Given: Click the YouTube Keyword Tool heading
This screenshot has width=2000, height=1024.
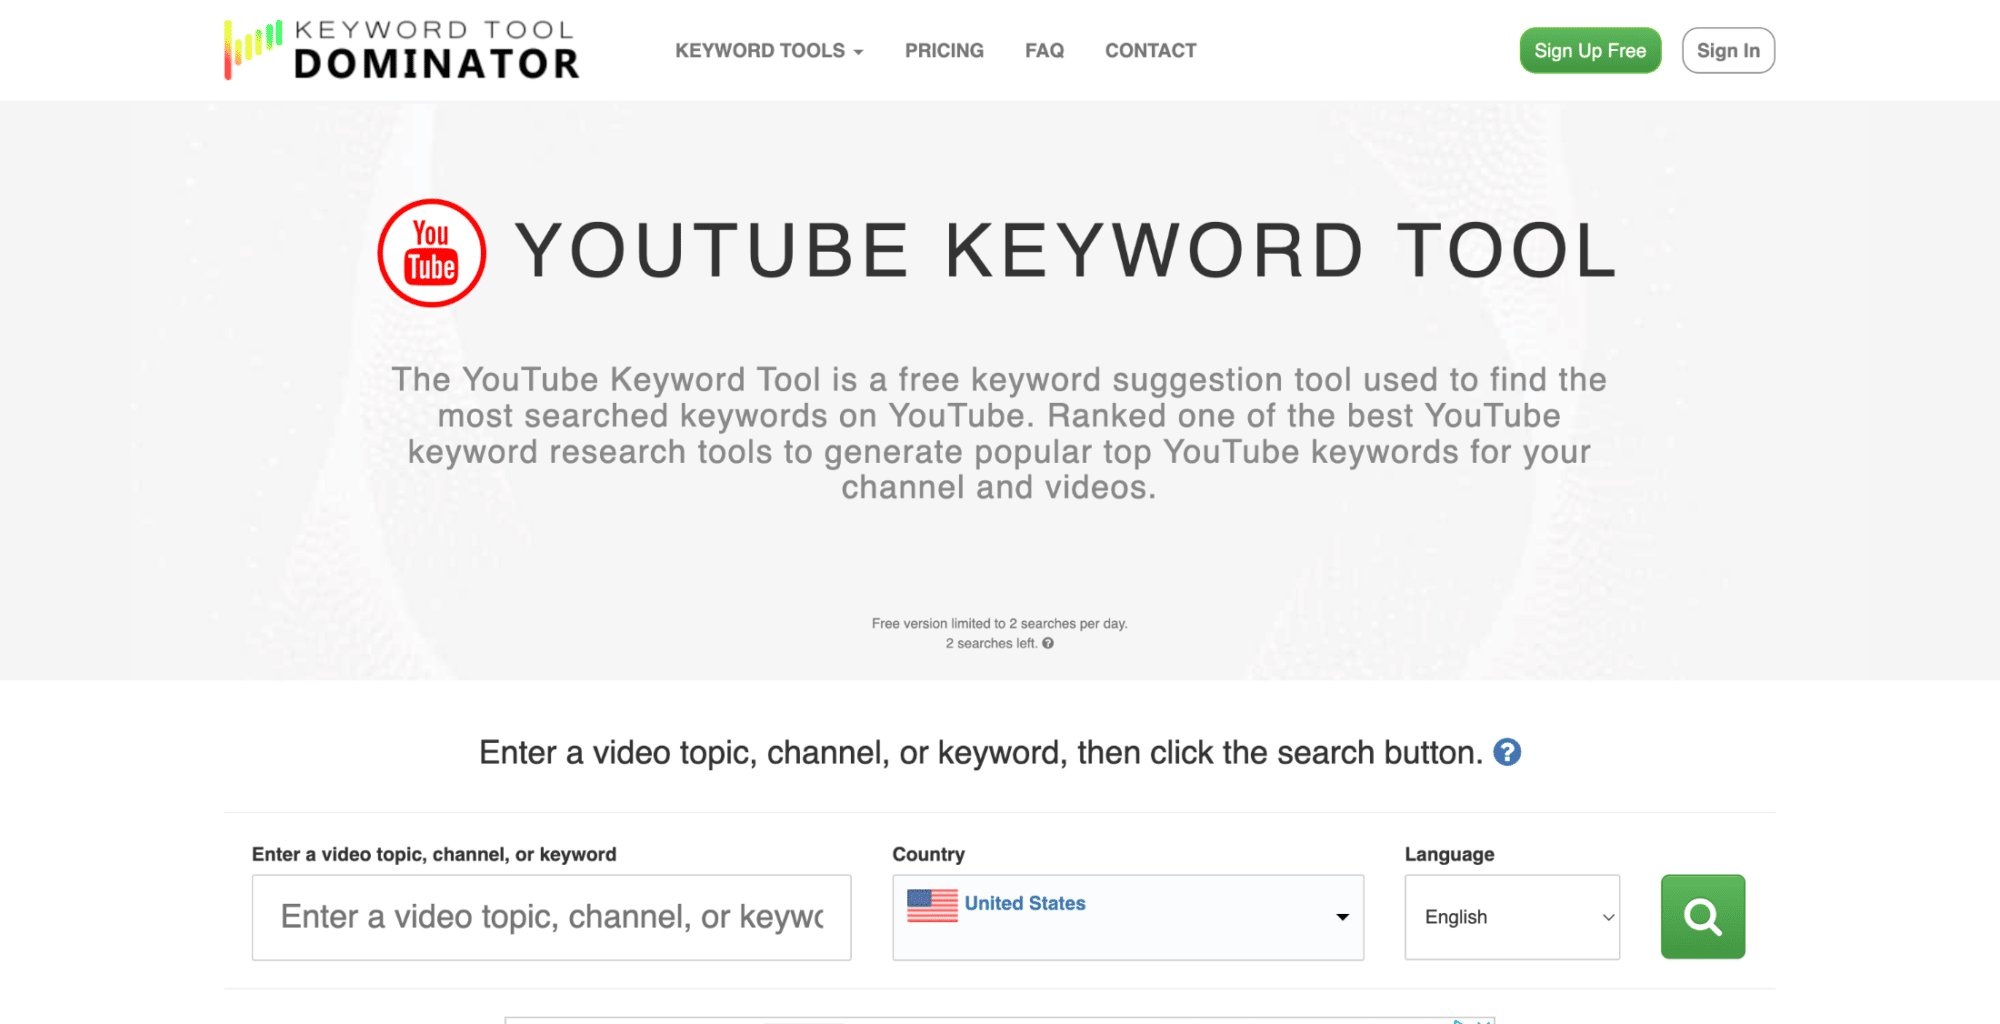Looking at the screenshot, I should click(x=1066, y=251).
